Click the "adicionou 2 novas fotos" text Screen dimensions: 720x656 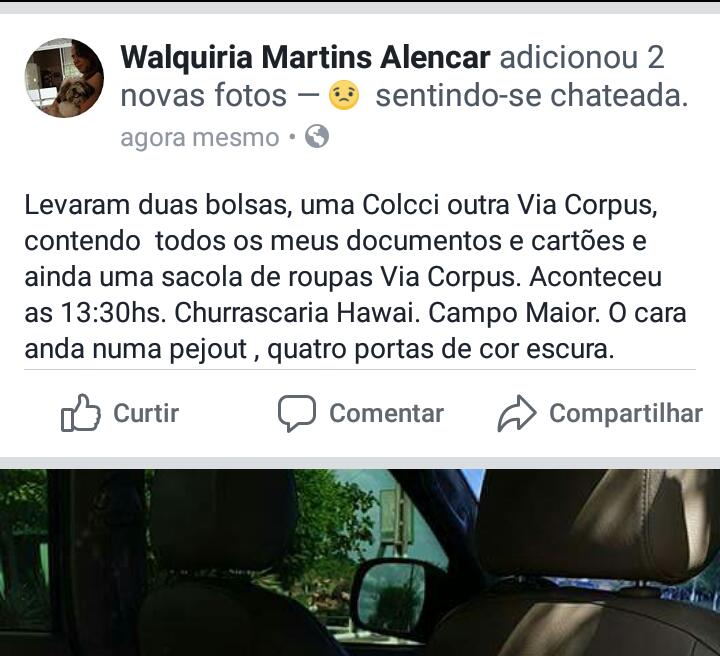pyautogui.click(x=393, y=77)
